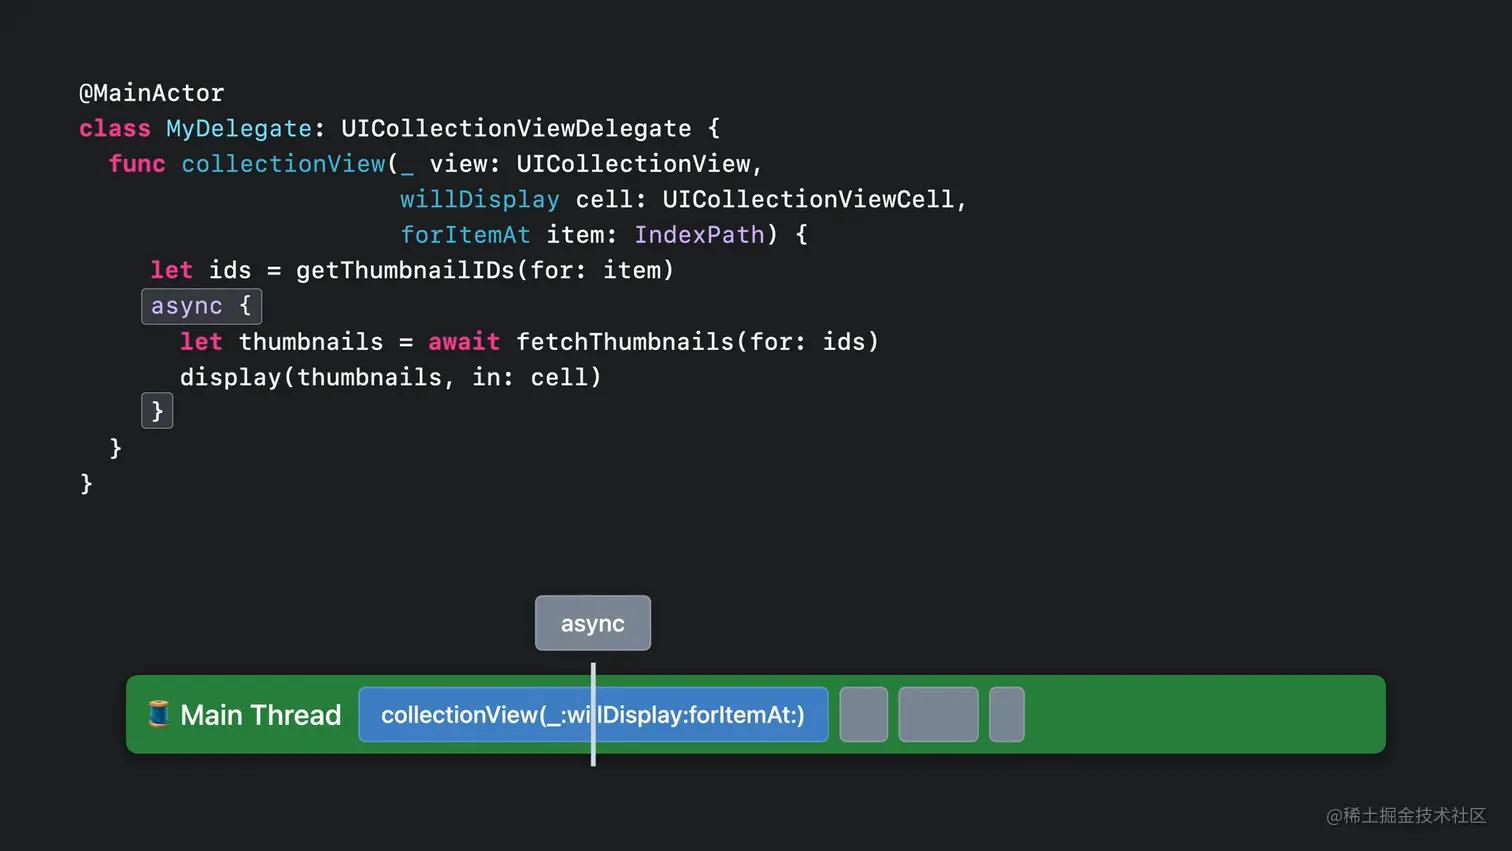
Task: Click the fetchThumbnails function call
Action: [625, 341]
